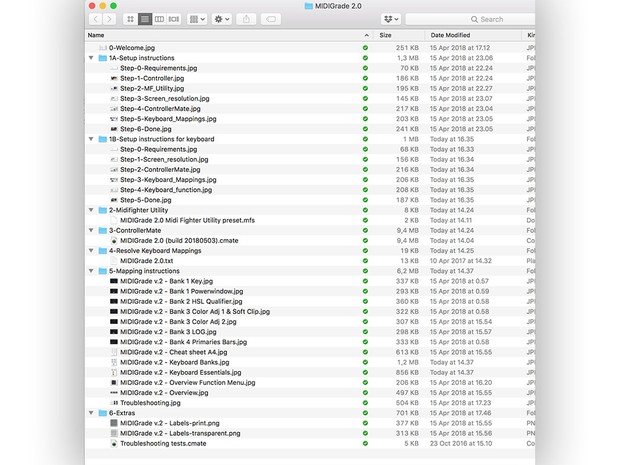
Task: Select Step-4-Keyboard_function.jpg
Action: click(166, 190)
